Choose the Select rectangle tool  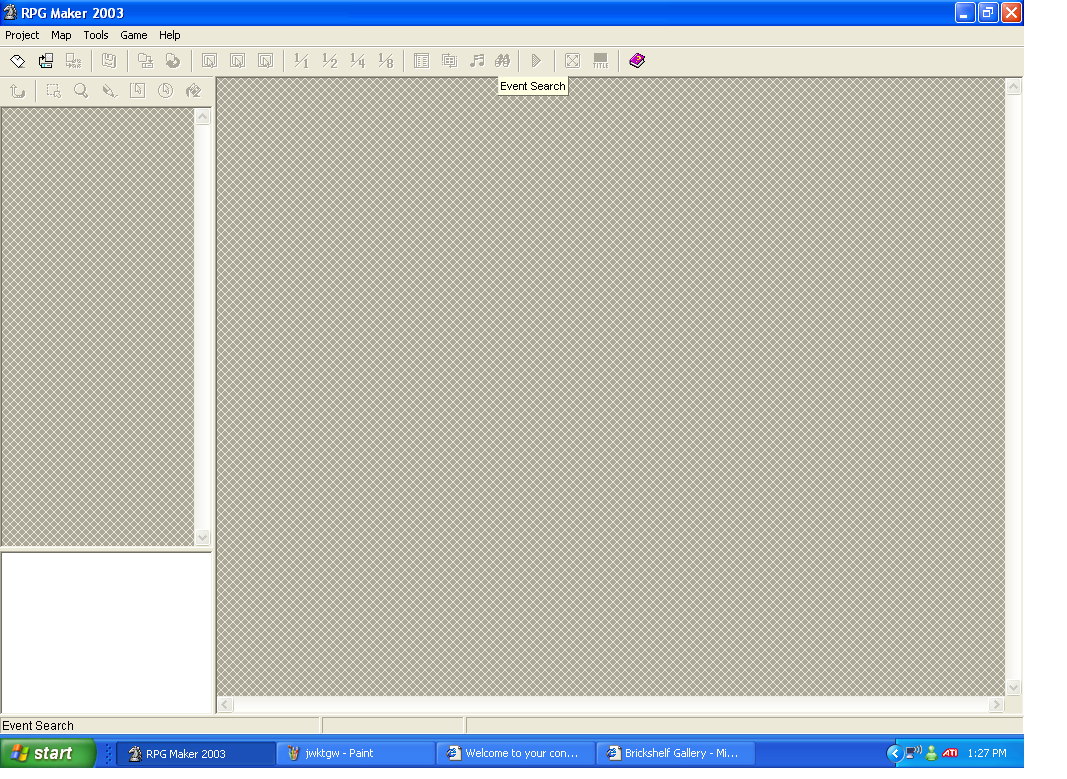(53, 91)
